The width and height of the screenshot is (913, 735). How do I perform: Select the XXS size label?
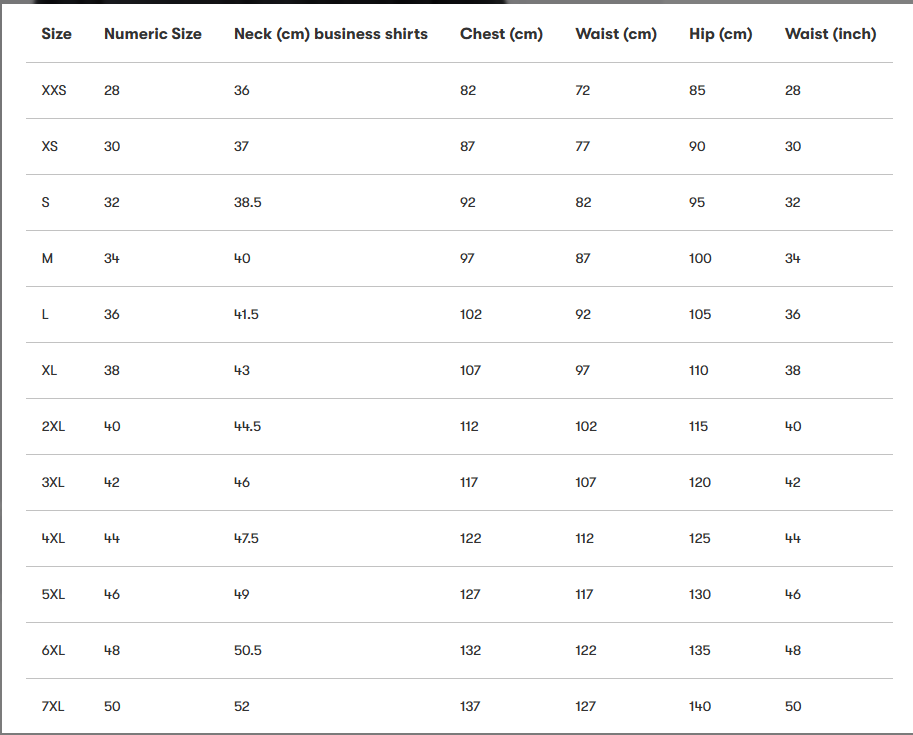pos(54,90)
